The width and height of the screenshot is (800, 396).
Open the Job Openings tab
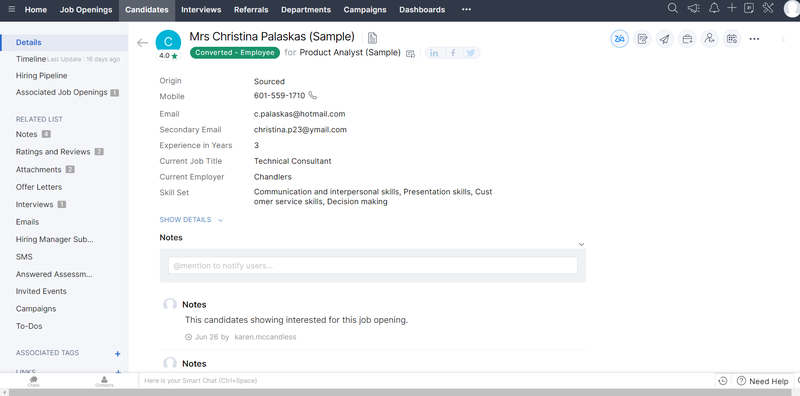click(86, 10)
